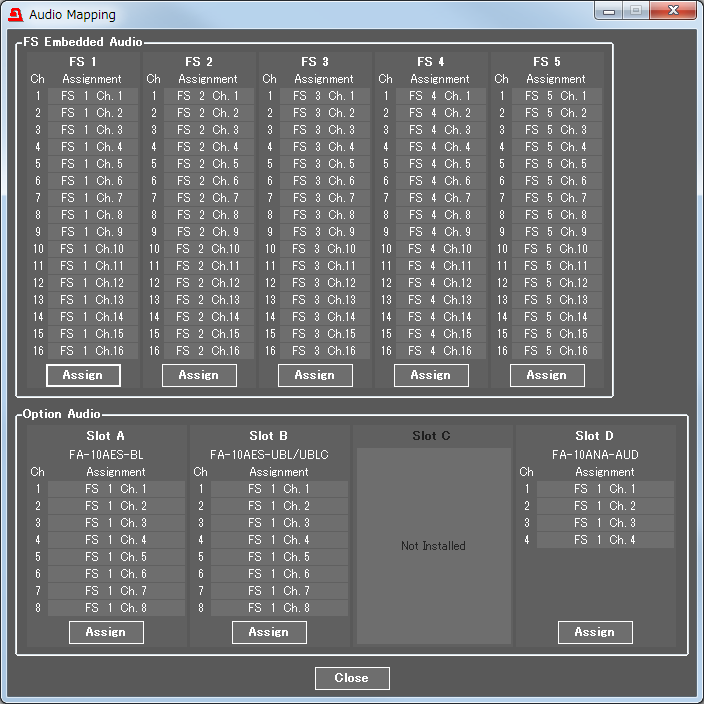Select FS 4 channel 10 assignment cell
This screenshot has width=704, height=704.
click(x=440, y=249)
